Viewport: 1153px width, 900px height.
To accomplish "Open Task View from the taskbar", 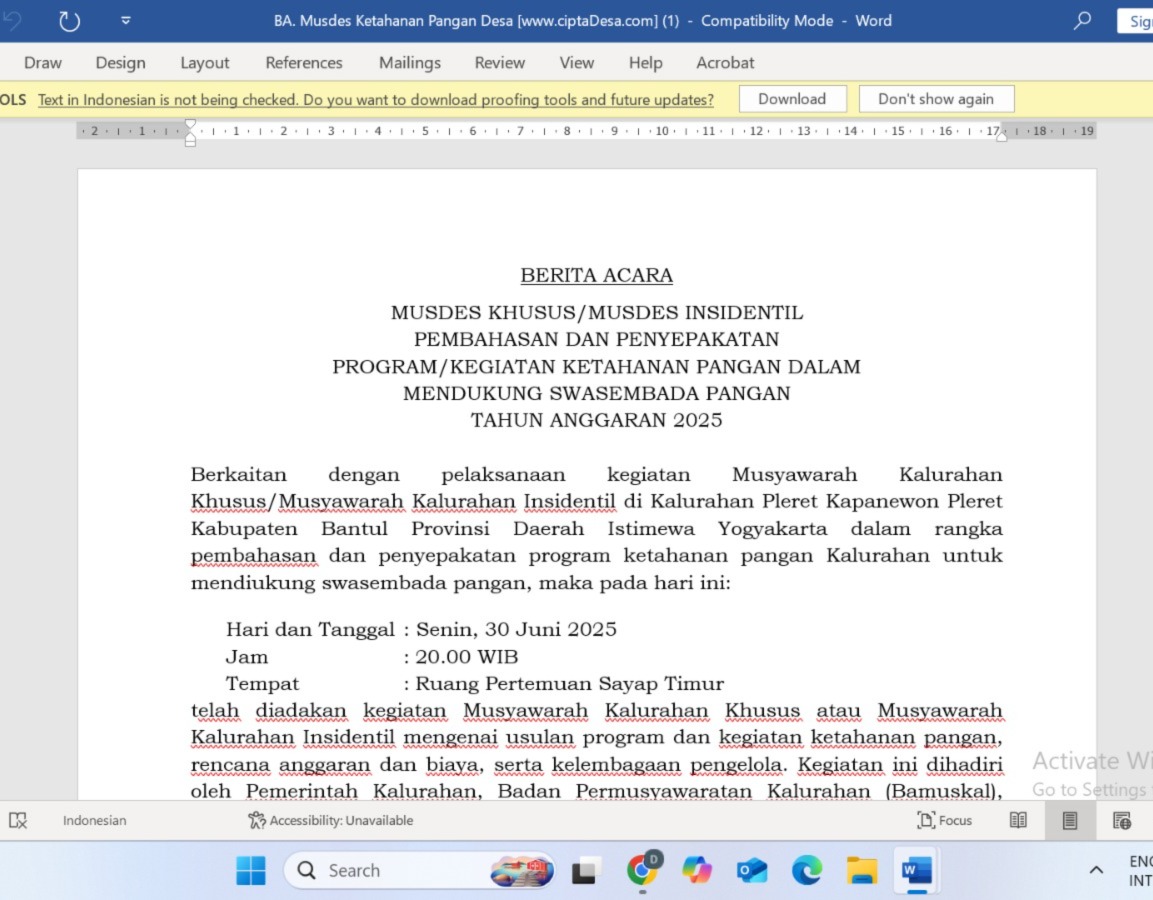I will 585,871.
